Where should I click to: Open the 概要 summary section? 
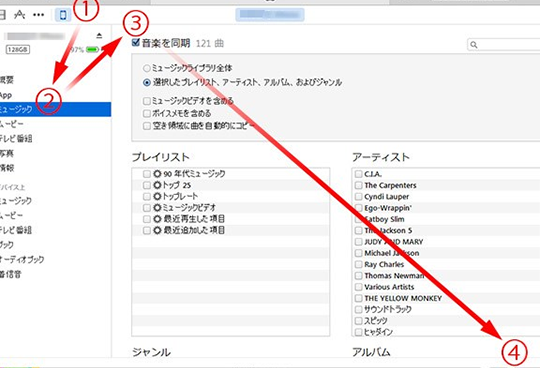[6, 80]
